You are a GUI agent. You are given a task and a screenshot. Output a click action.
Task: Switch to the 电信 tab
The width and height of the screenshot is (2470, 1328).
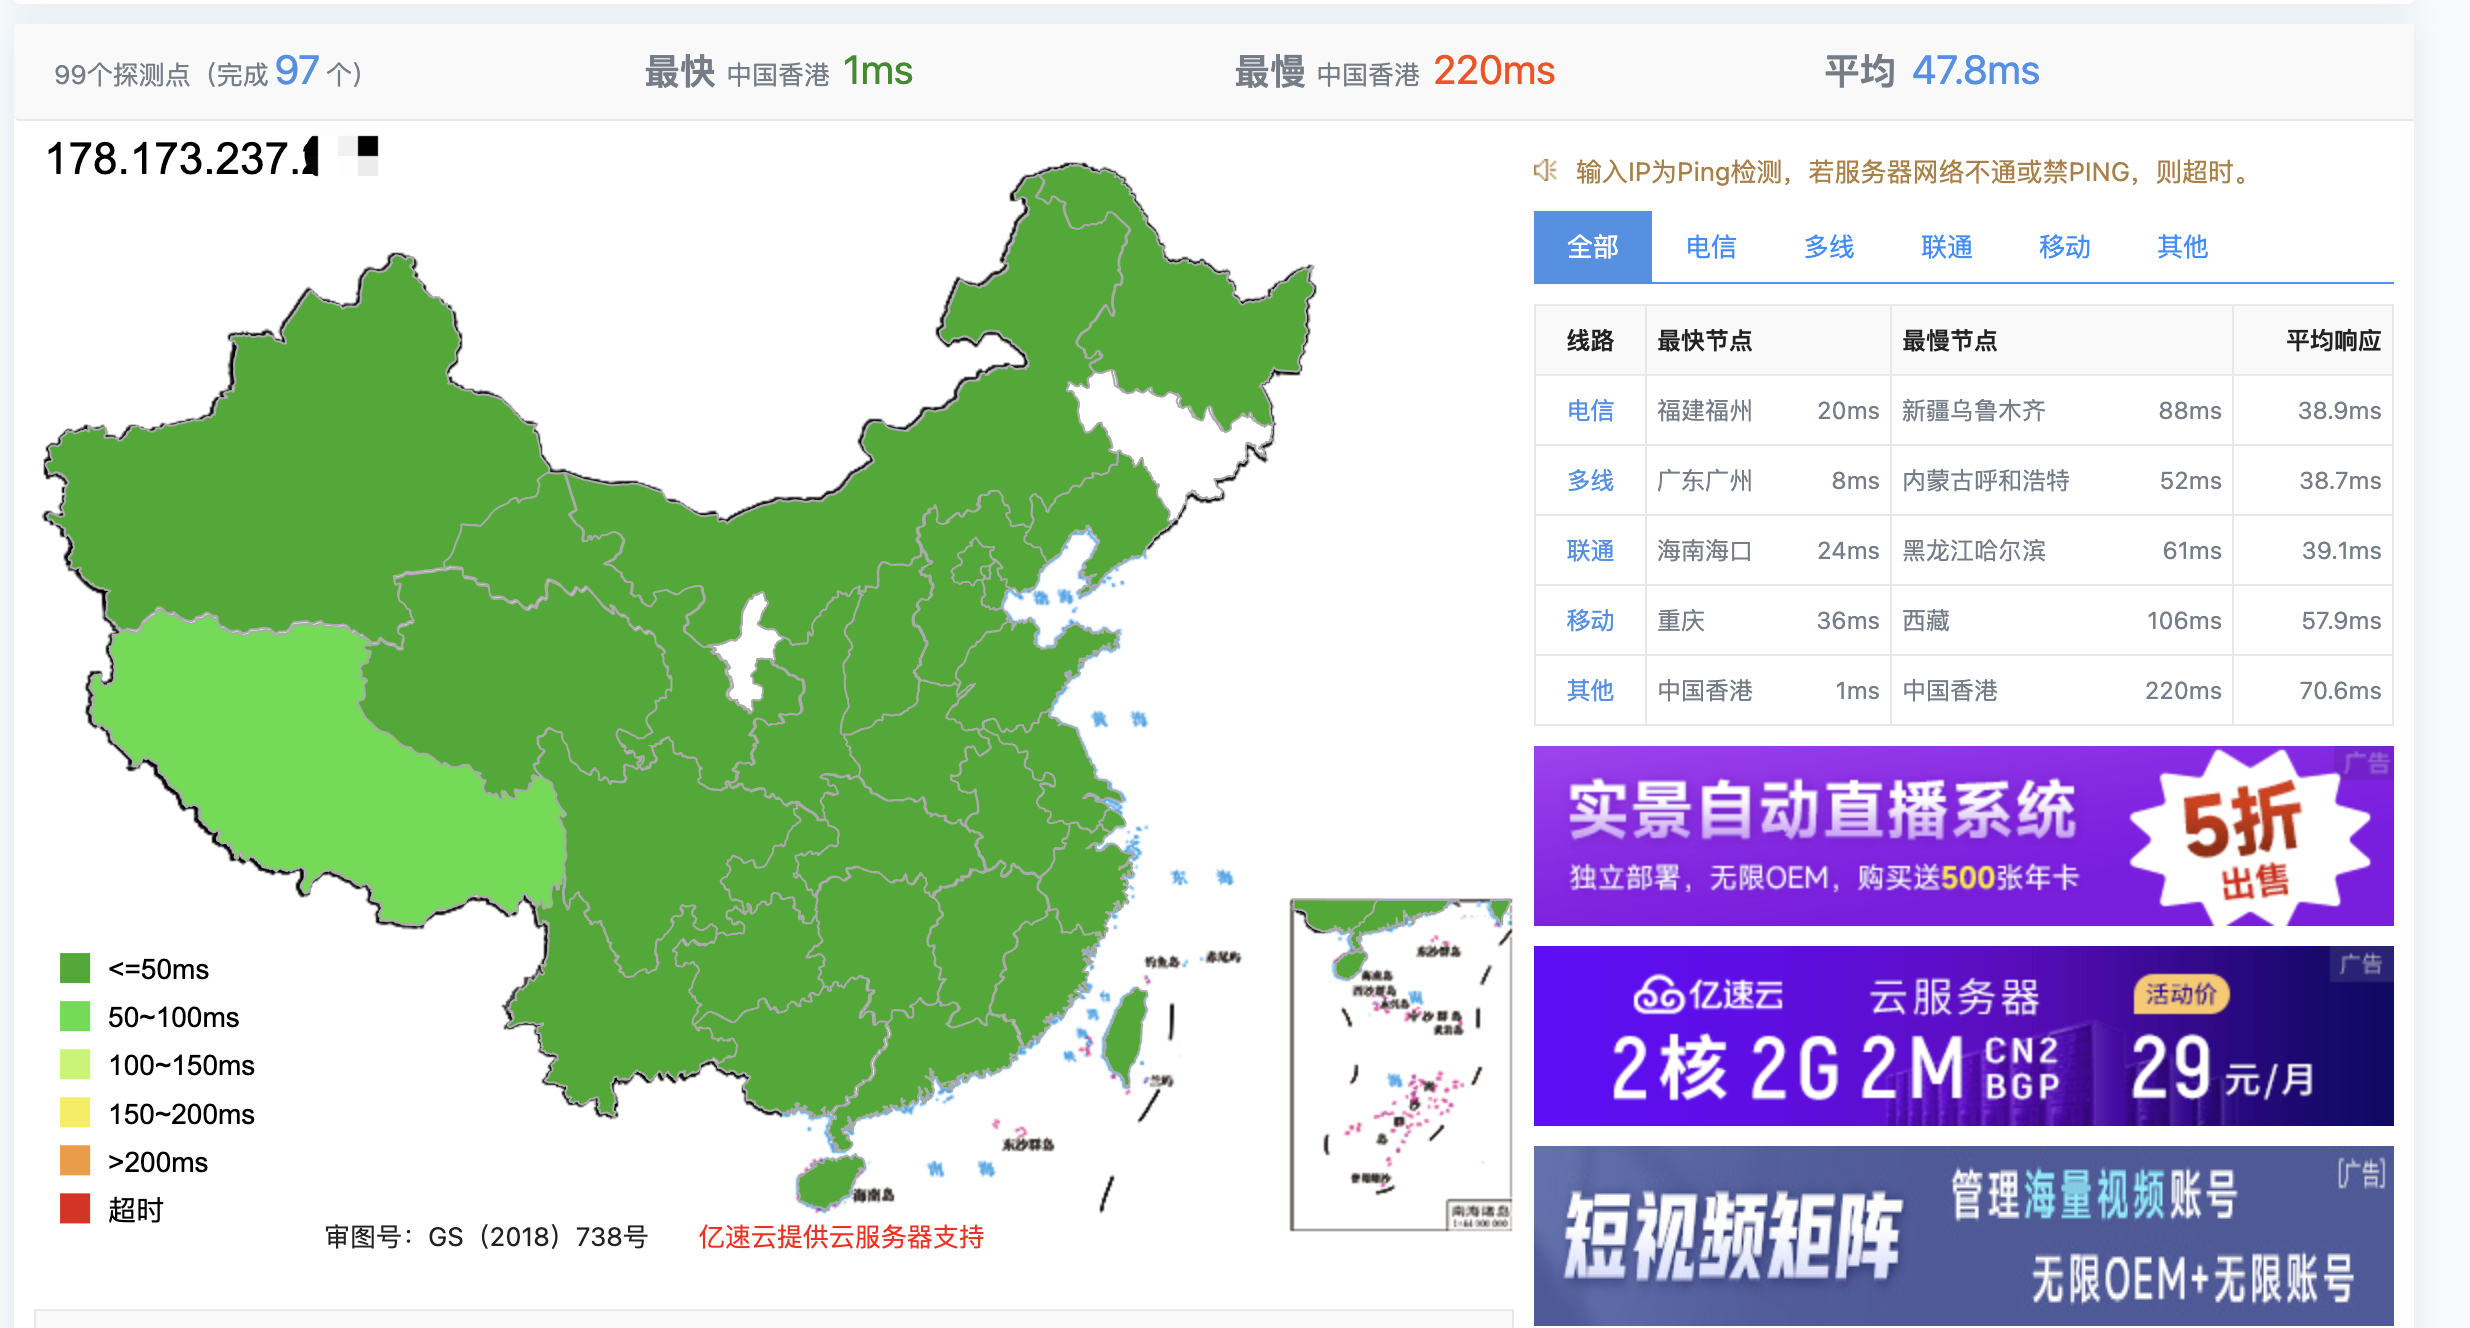point(1710,247)
